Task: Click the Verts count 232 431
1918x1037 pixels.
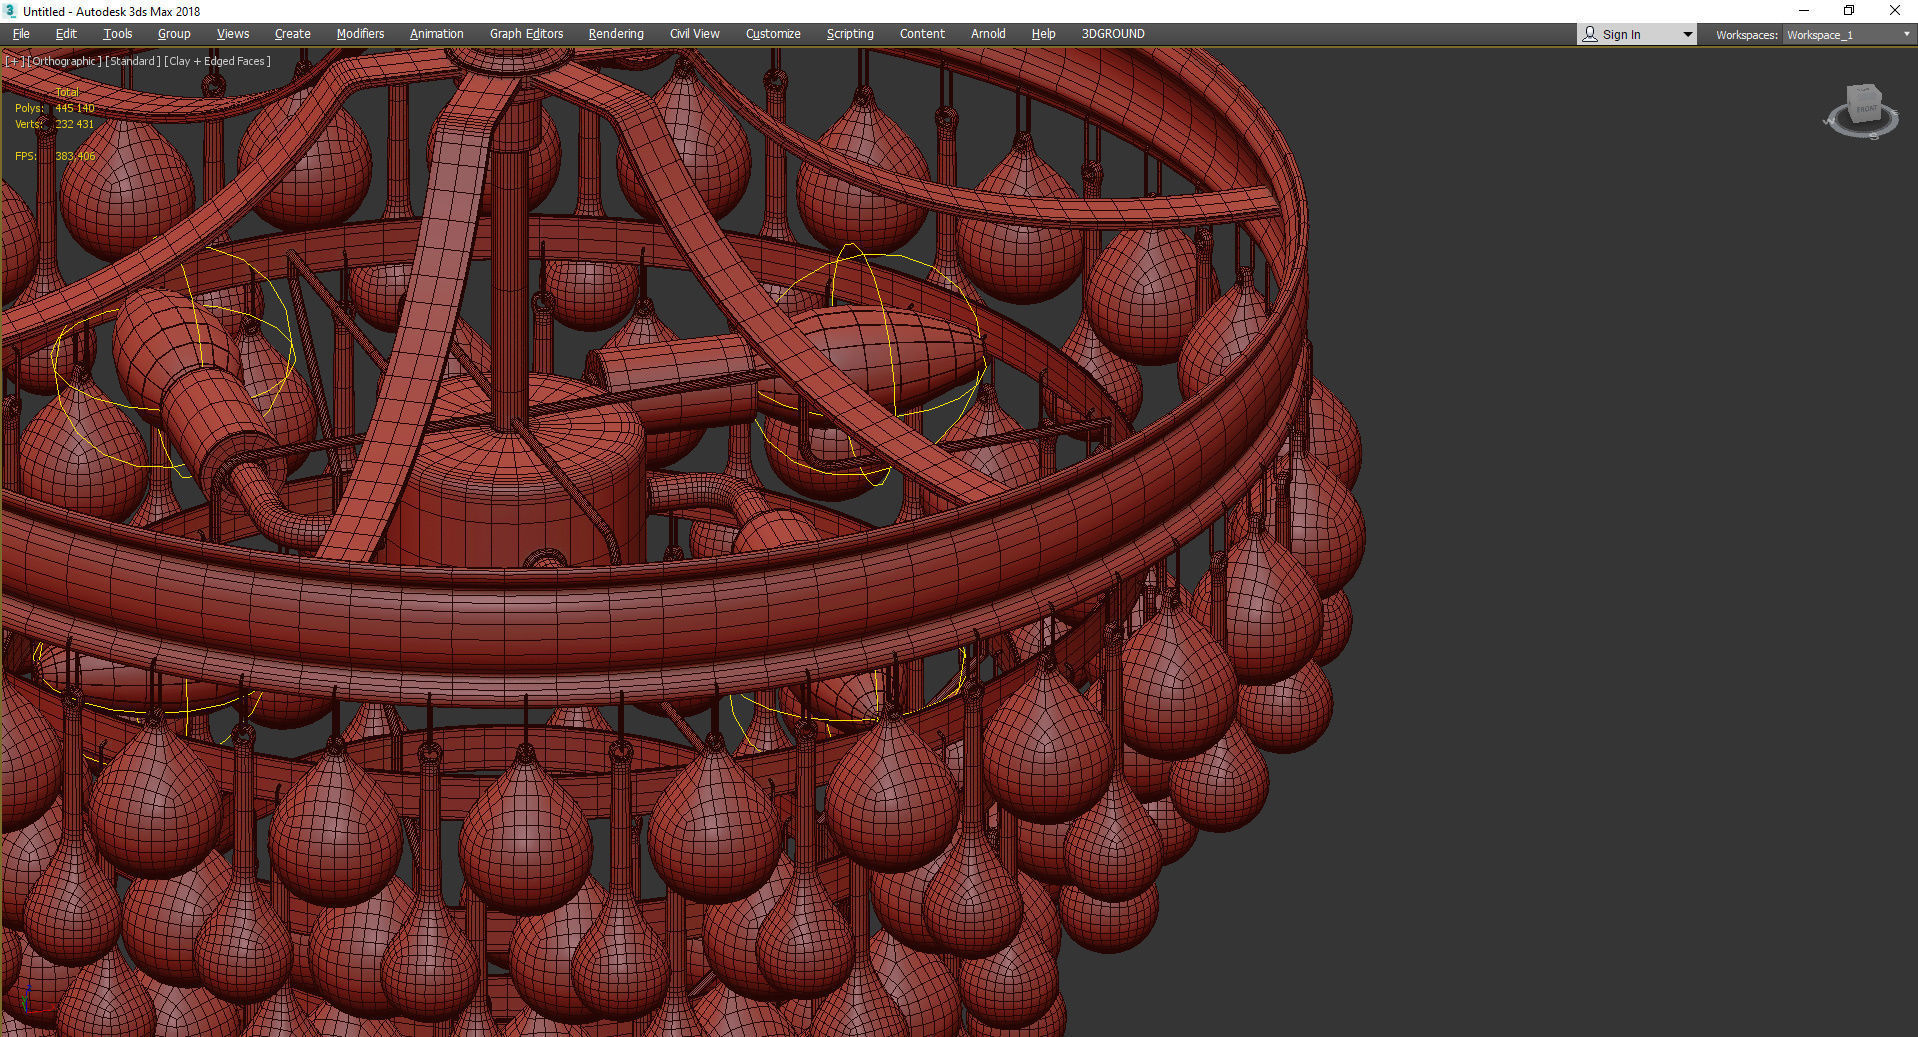Action: (x=75, y=124)
